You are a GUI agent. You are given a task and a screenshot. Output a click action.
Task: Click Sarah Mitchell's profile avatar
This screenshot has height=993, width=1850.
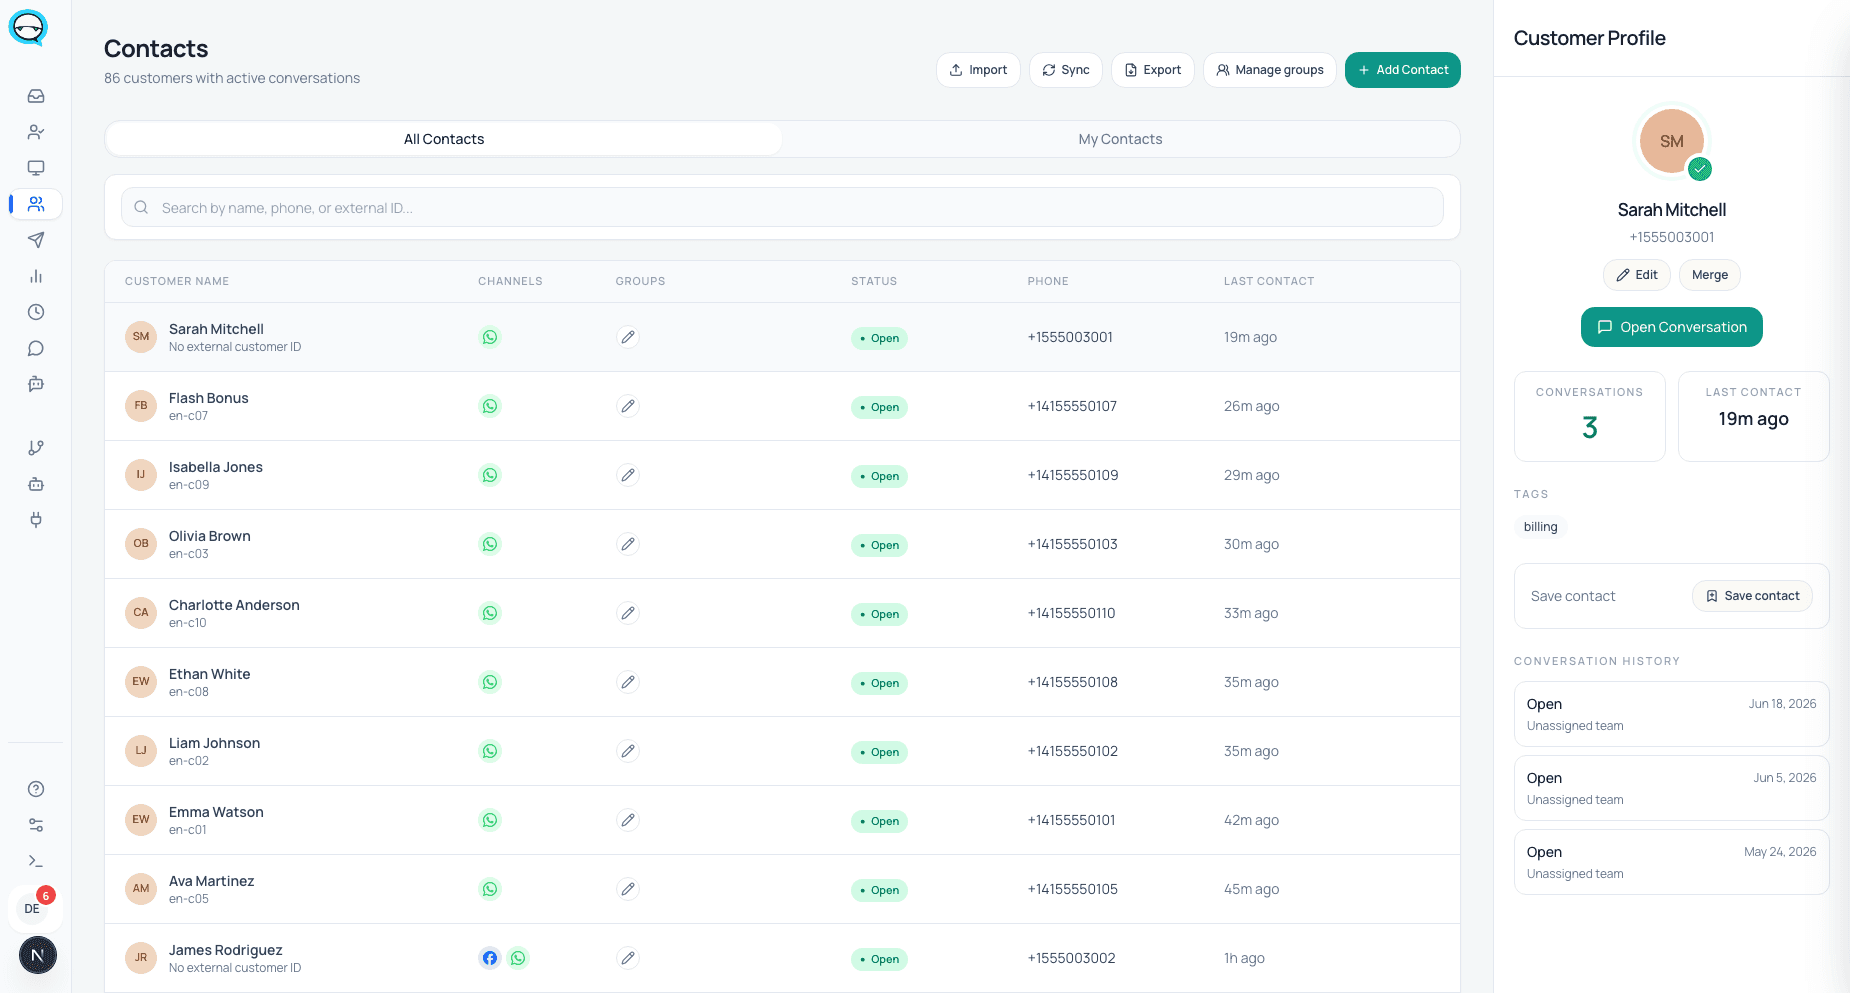pos(1672,141)
